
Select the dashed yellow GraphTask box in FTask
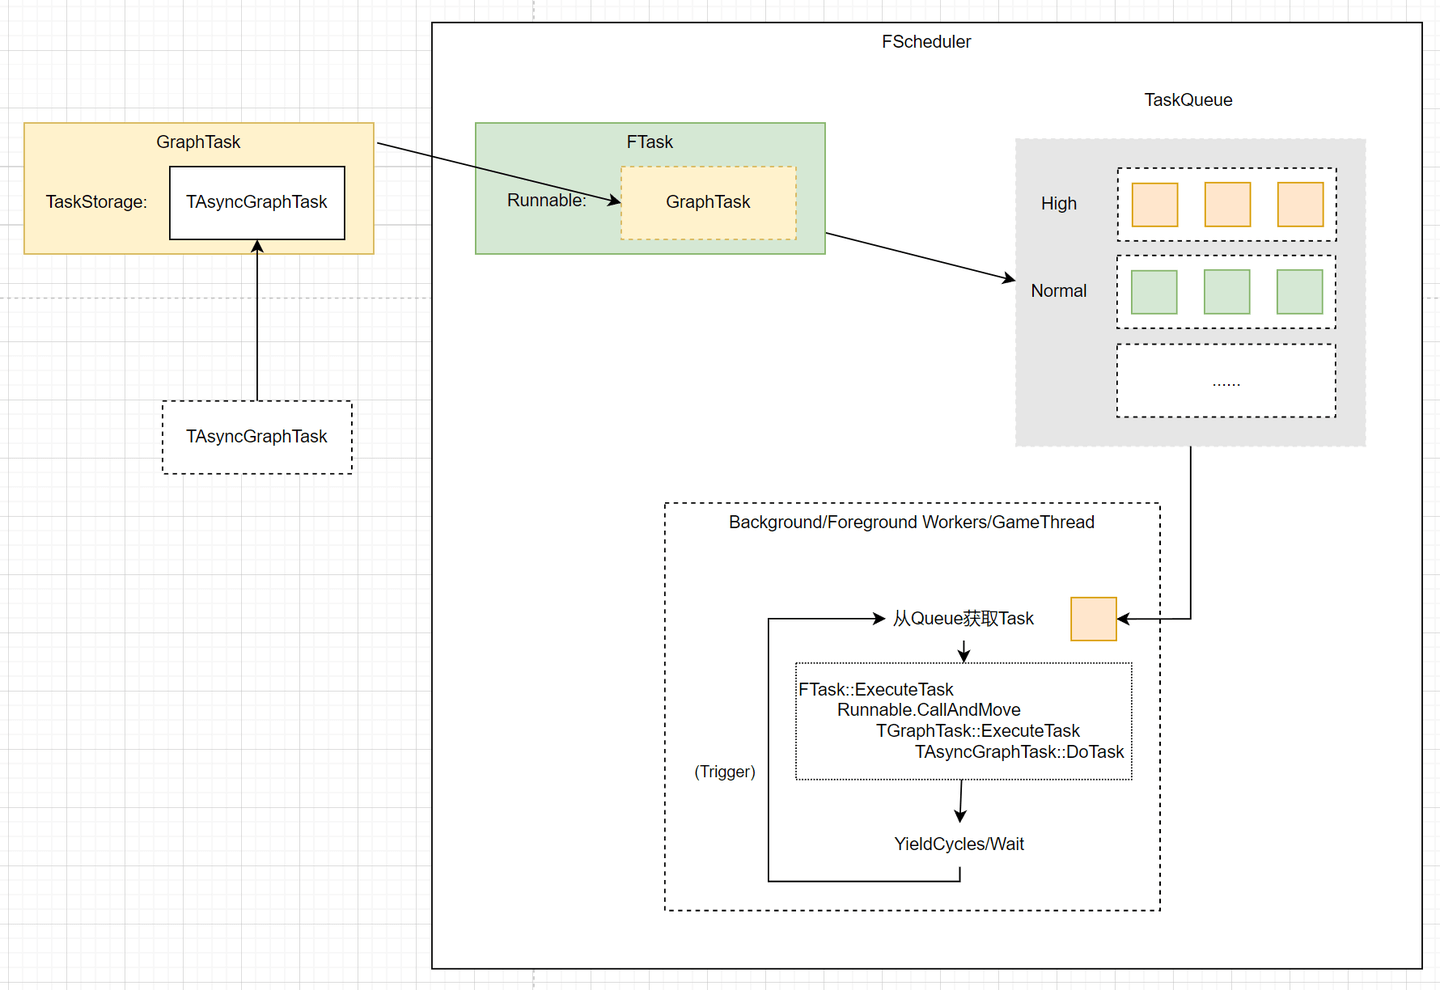tap(708, 203)
